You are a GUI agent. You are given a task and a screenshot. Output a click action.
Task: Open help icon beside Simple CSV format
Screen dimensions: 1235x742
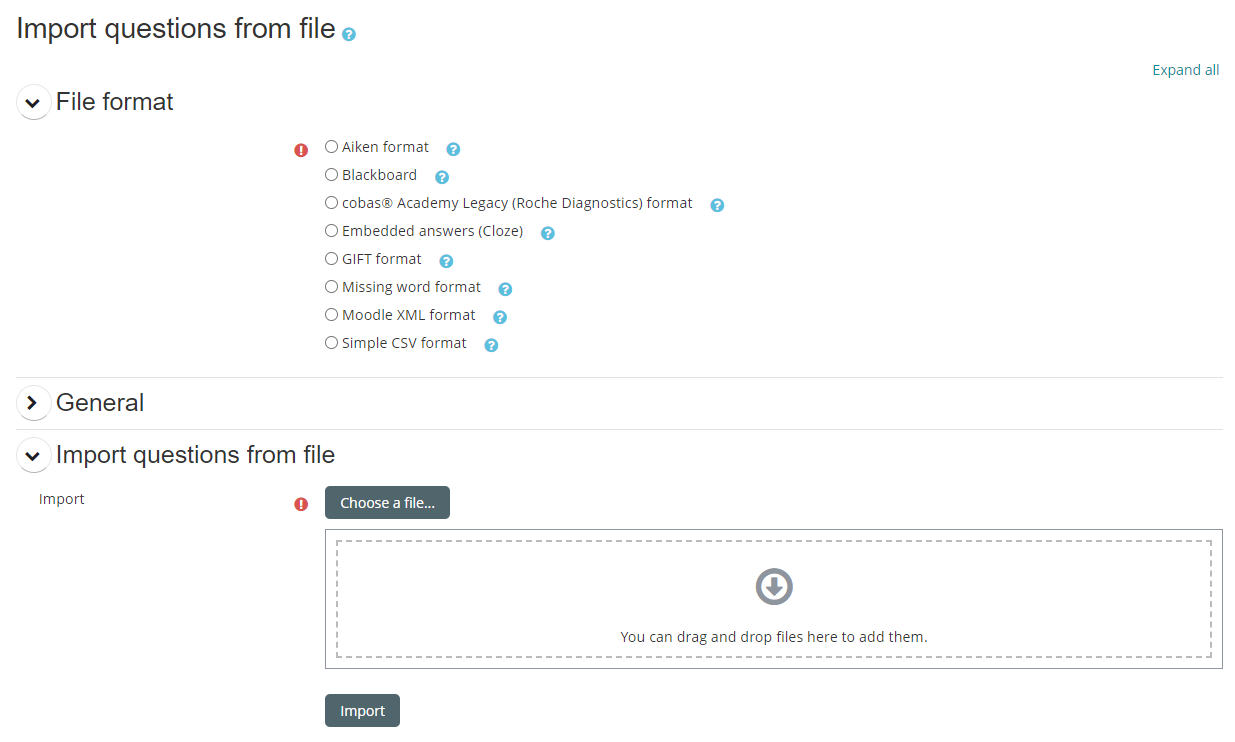click(491, 345)
